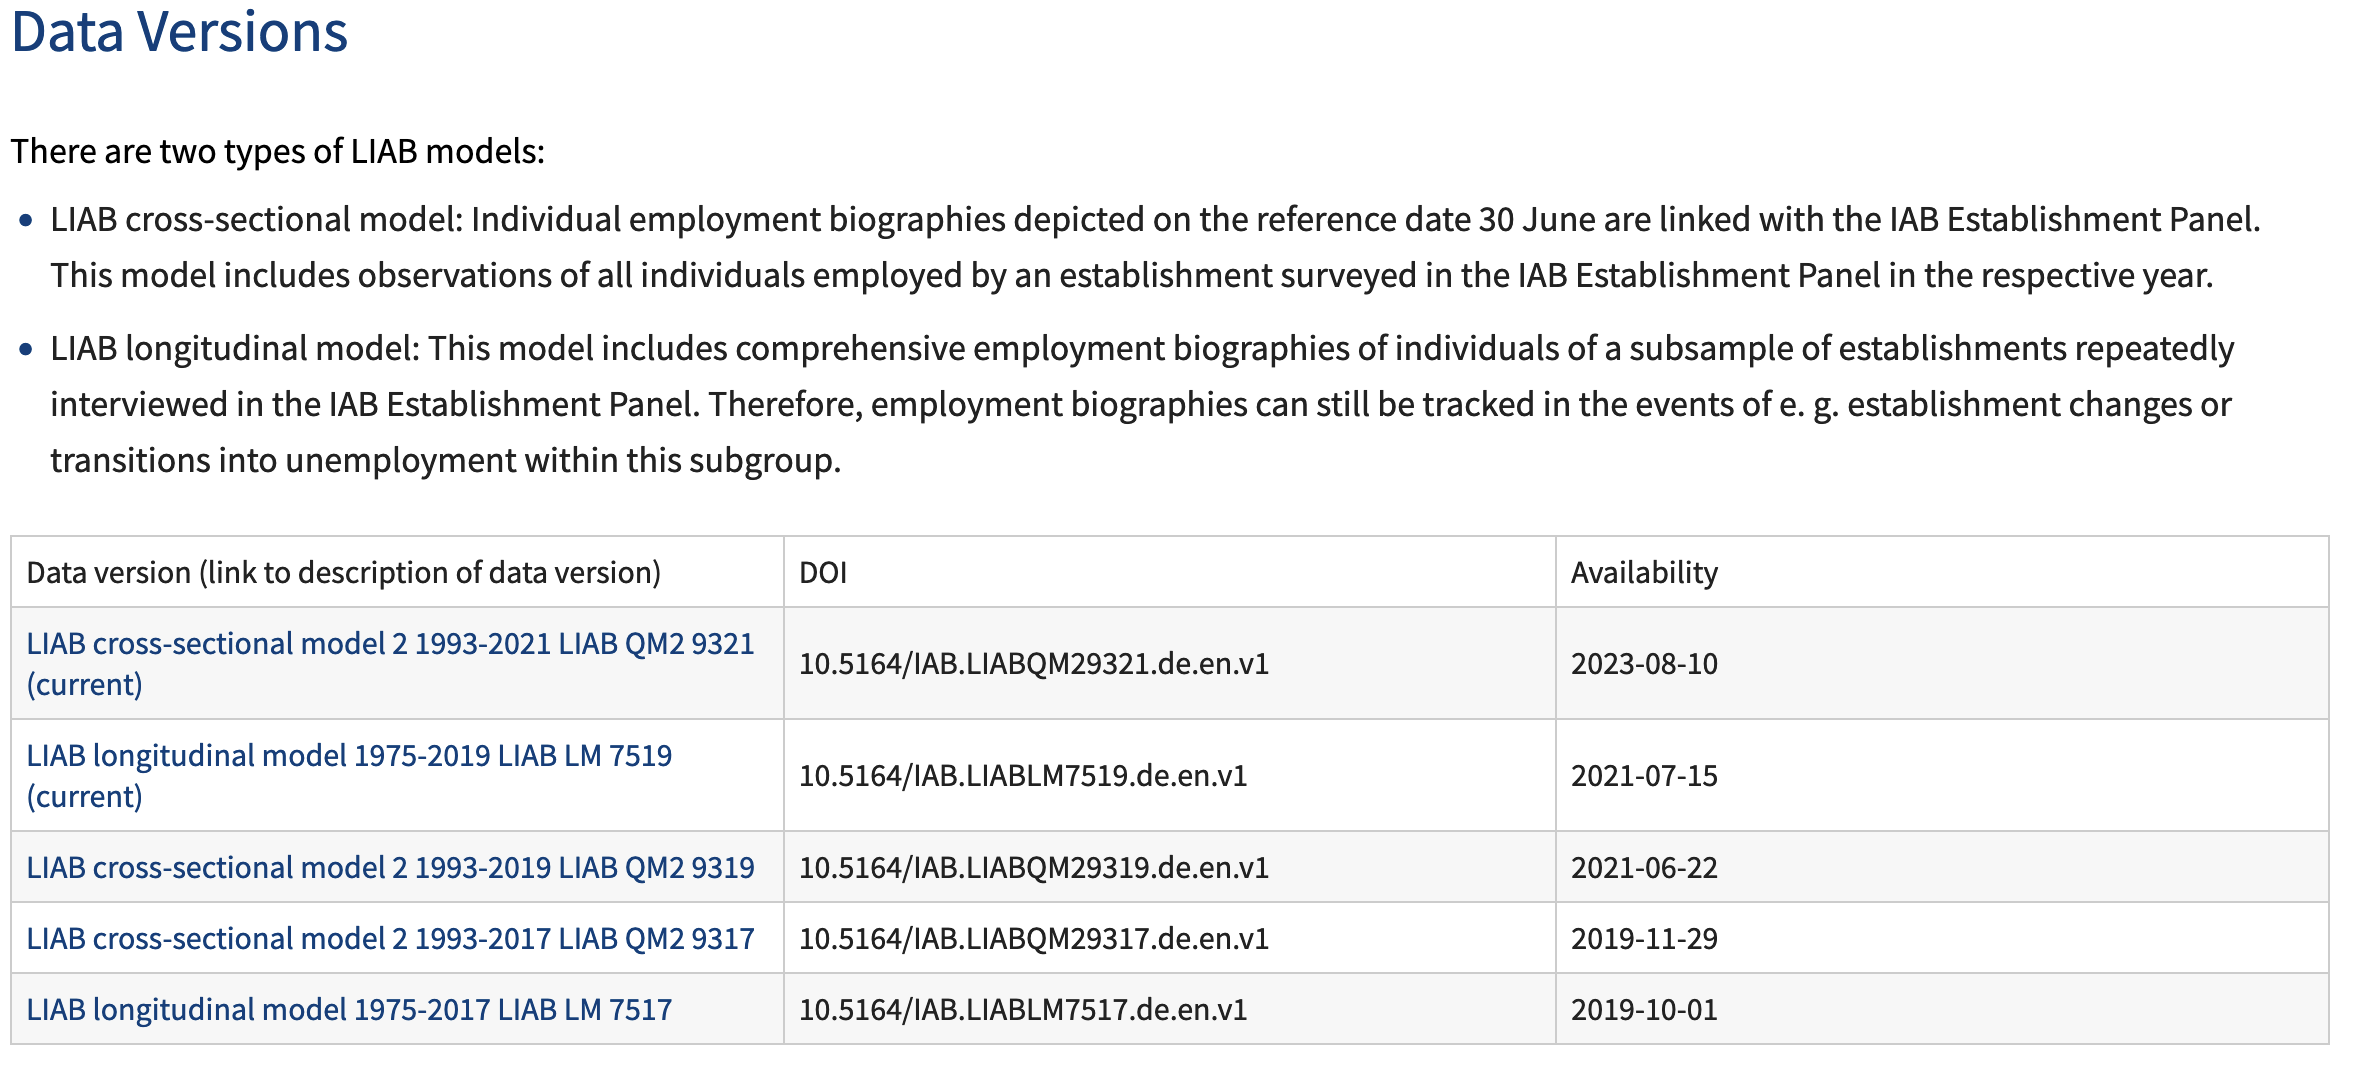Viewport: 2360px width, 1066px height.
Task: Click the "There are two types" sentence
Action: 277,152
